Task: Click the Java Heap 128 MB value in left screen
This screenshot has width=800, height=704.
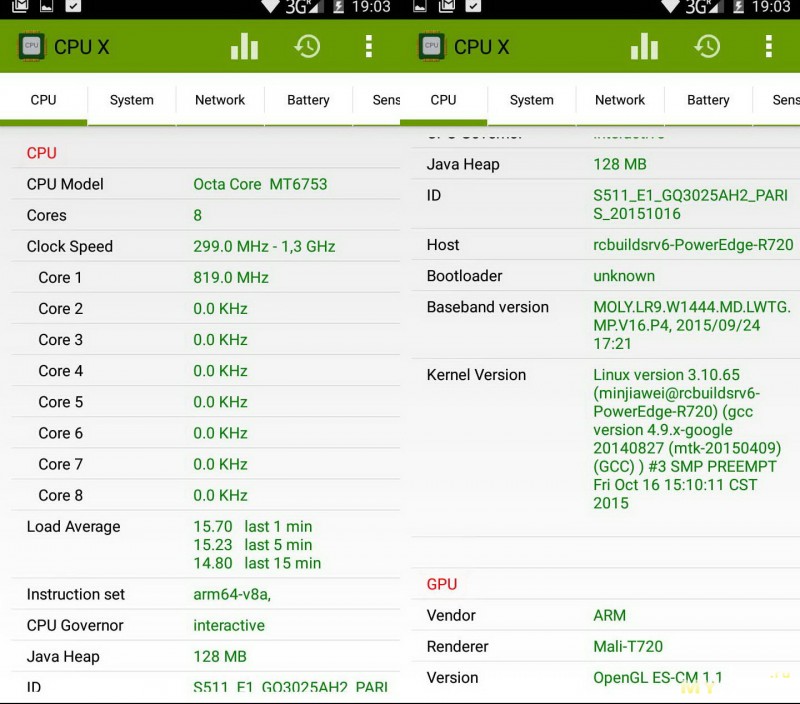Action: pyautogui.click(x=220, y=657)
